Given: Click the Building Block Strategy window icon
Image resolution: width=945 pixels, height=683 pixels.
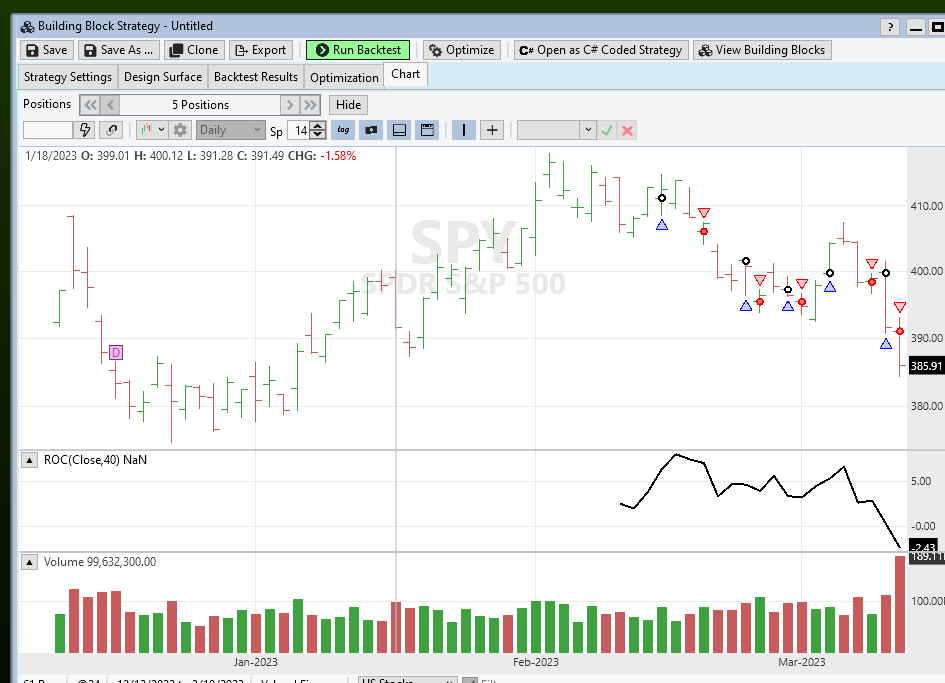Looking at the screenshot, I should click(27, 27).
